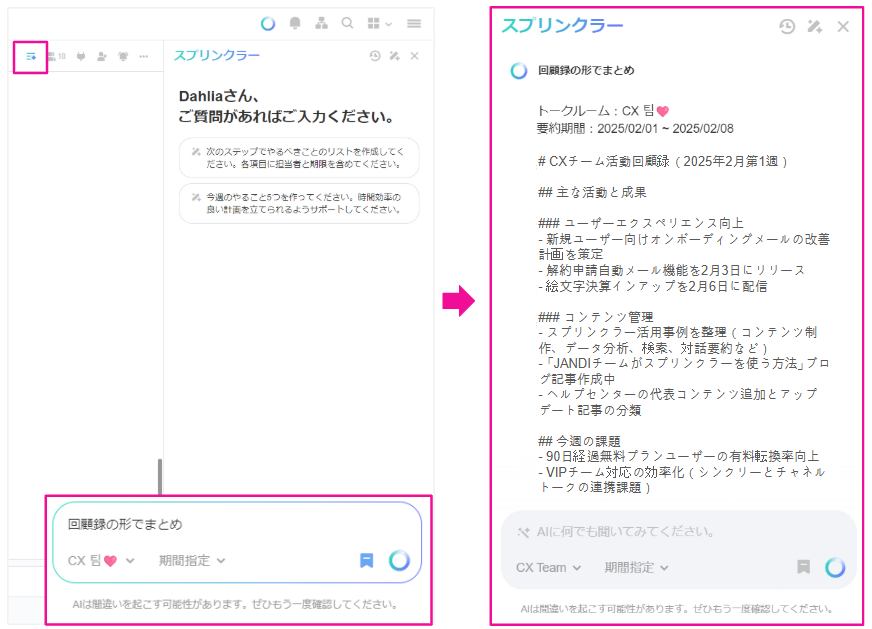
Task: Click the magic wand icon in the right Sprinkler panel
Action: coord(815,26)
